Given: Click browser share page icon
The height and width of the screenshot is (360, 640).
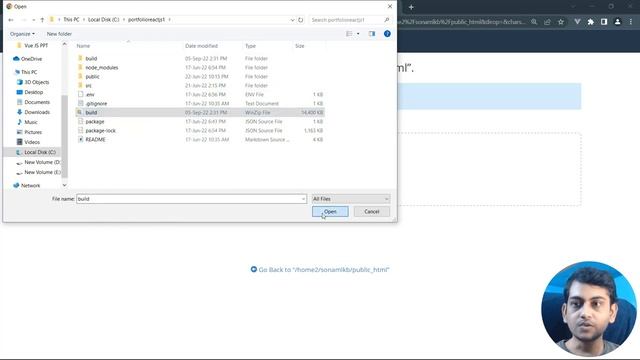Looking at the screenshot, I should pos(547,22).
